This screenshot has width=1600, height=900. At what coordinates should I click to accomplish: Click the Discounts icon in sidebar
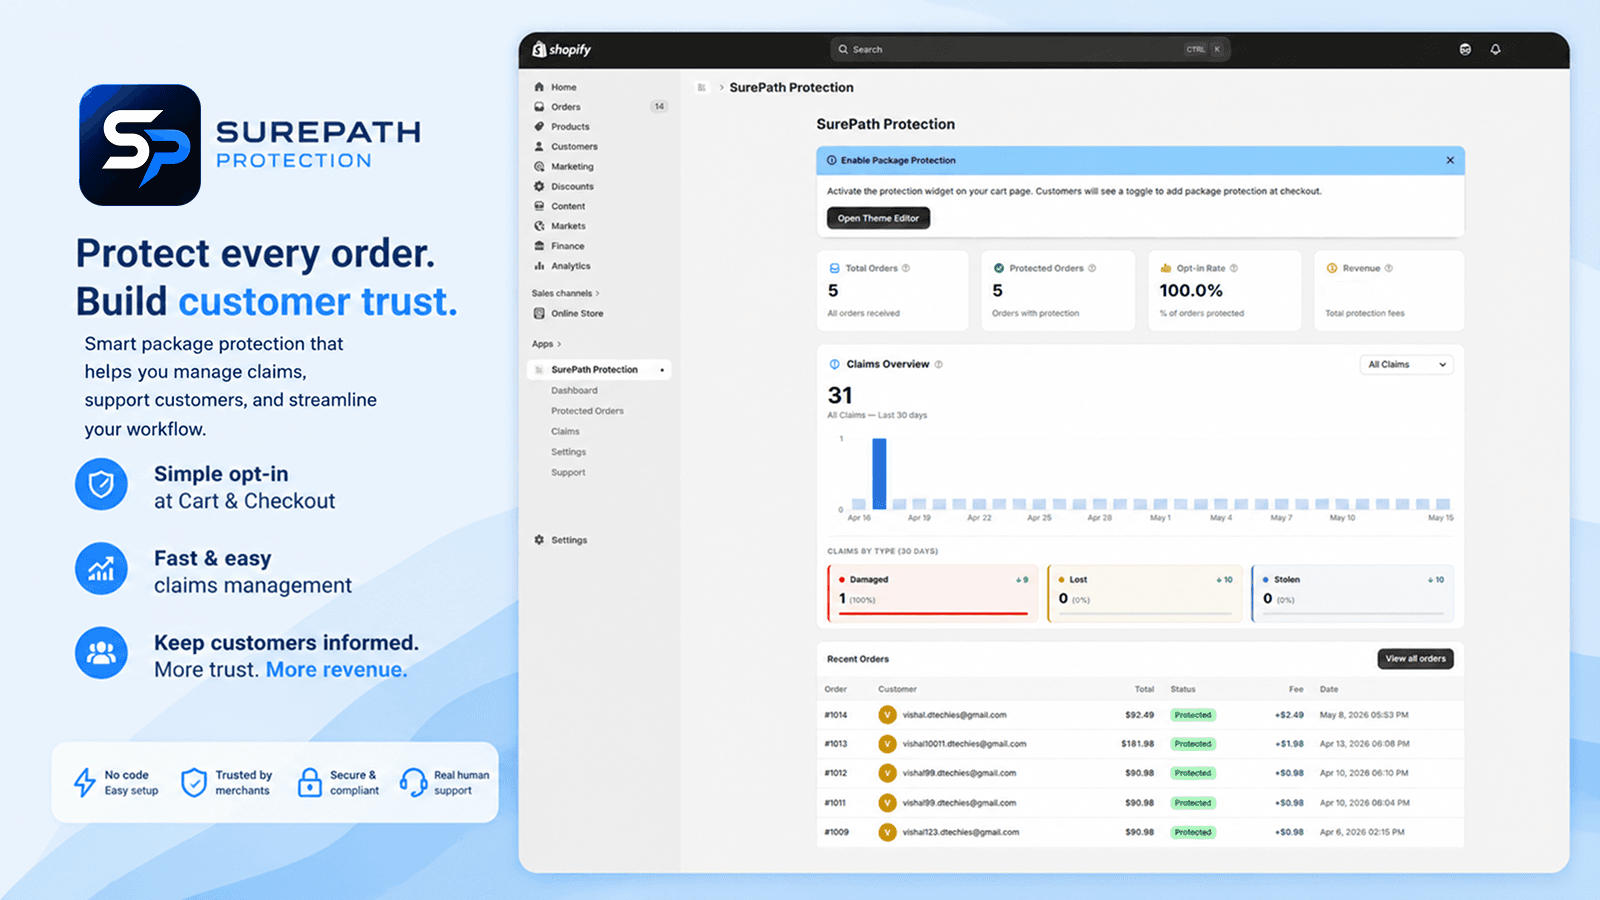(539, 187)
